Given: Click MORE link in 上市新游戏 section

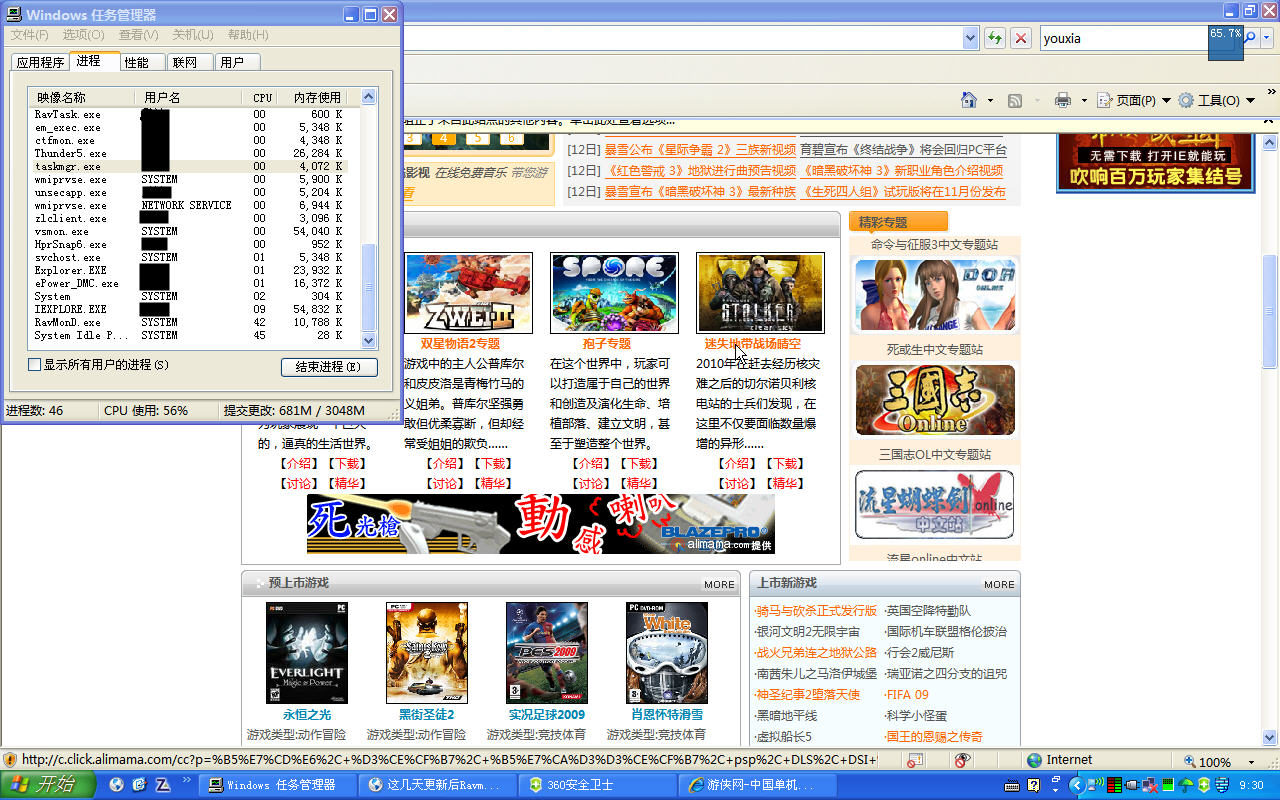Looking at the screenshot, I should (x=999, y=585).
